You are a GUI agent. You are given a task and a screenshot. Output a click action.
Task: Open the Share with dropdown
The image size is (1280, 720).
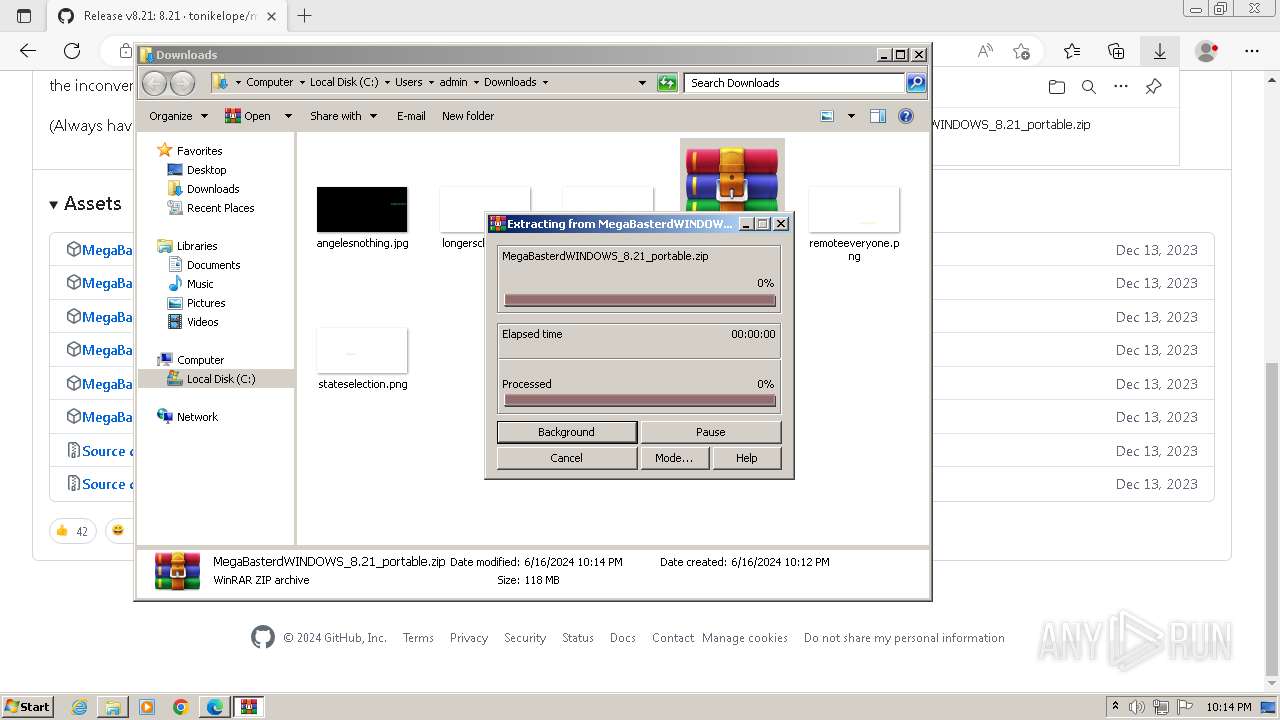point(344,116)
